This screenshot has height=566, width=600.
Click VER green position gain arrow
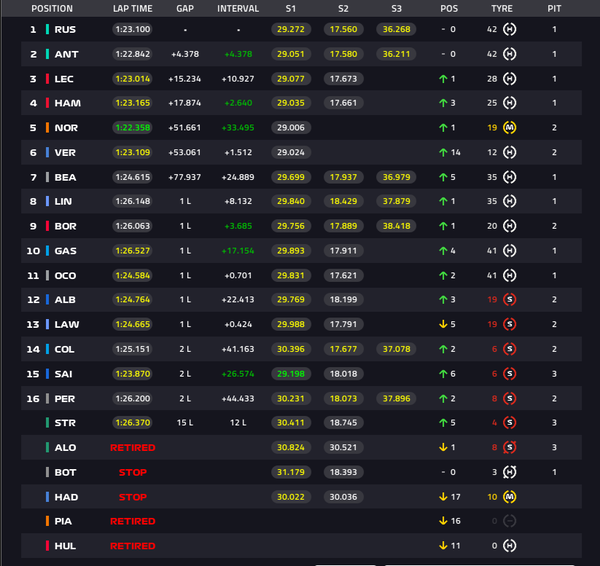click(x=443, y=152)
